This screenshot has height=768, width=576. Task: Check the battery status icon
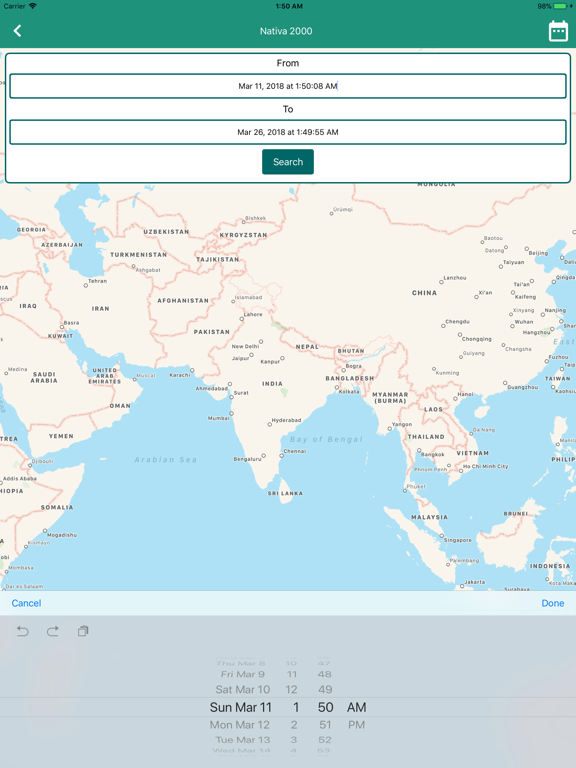coord(560,6)
